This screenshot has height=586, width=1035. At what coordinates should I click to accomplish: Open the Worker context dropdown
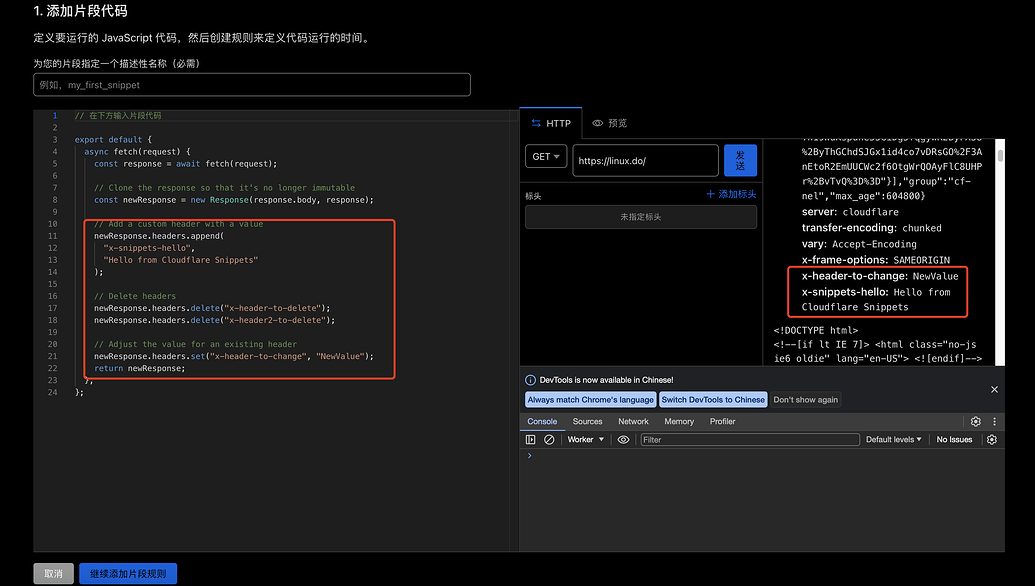tap(585, 440)
